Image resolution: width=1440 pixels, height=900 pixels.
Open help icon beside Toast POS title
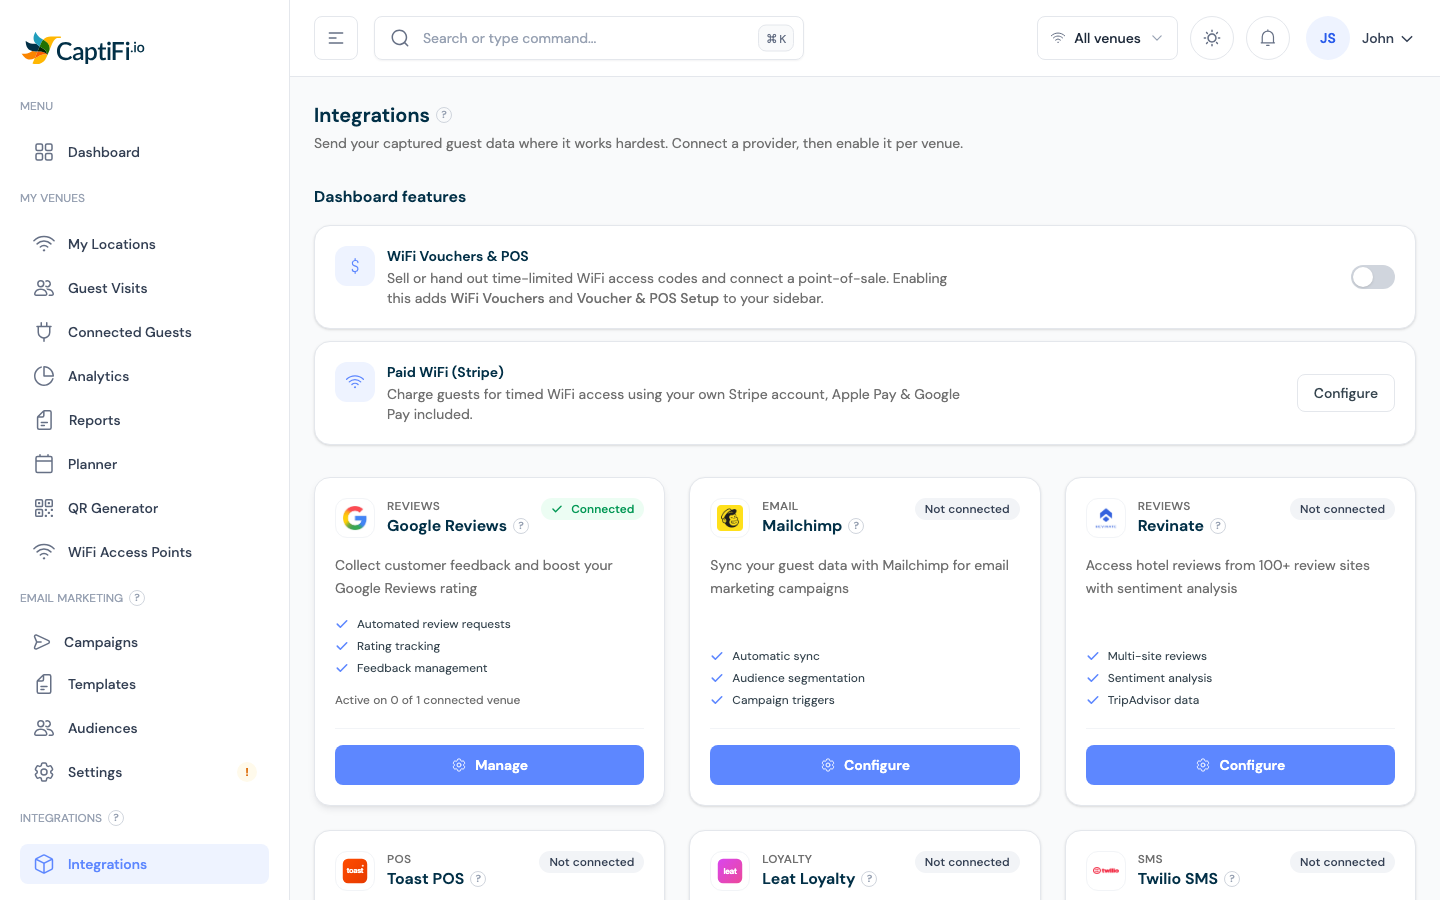[478, 879]
